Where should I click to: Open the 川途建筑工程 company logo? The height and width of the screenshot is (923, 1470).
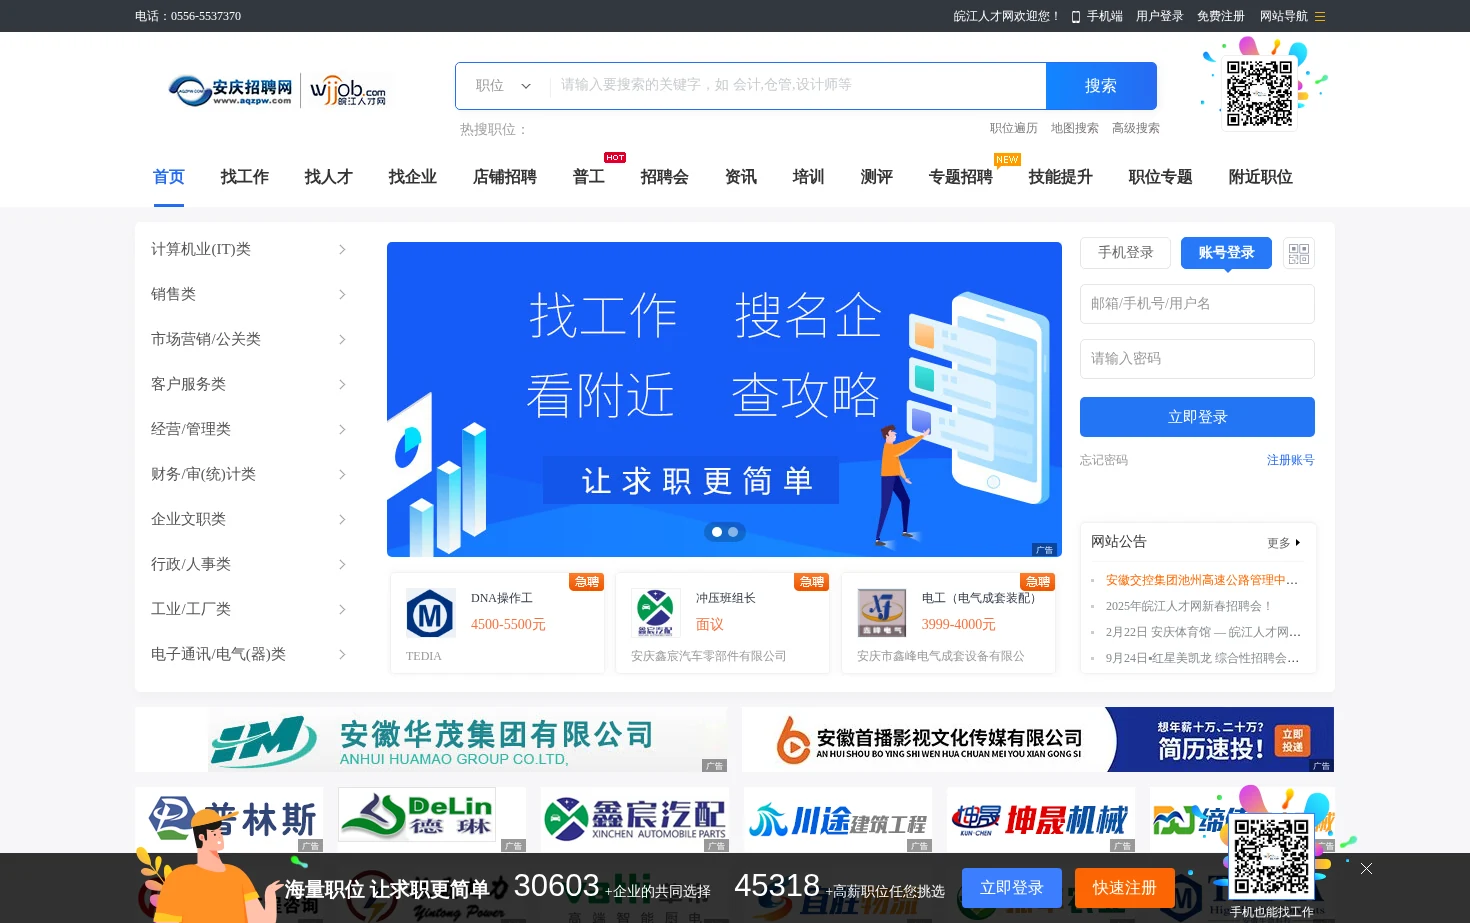point(838,820)
